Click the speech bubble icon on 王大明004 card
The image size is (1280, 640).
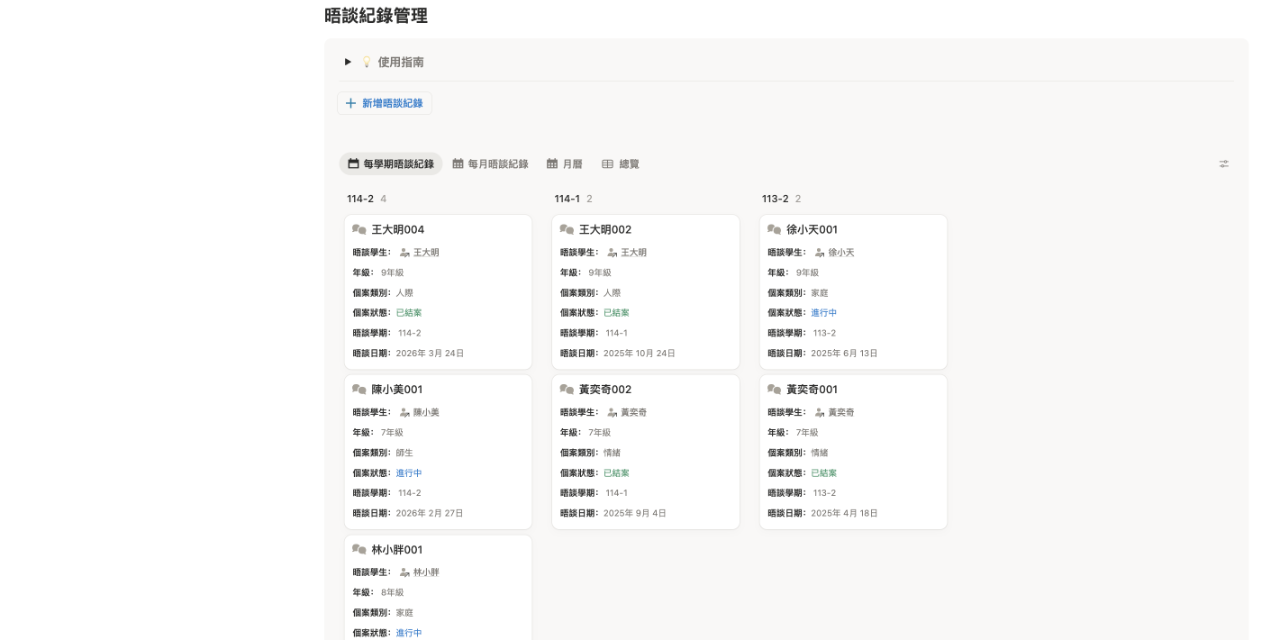point(359,228)
